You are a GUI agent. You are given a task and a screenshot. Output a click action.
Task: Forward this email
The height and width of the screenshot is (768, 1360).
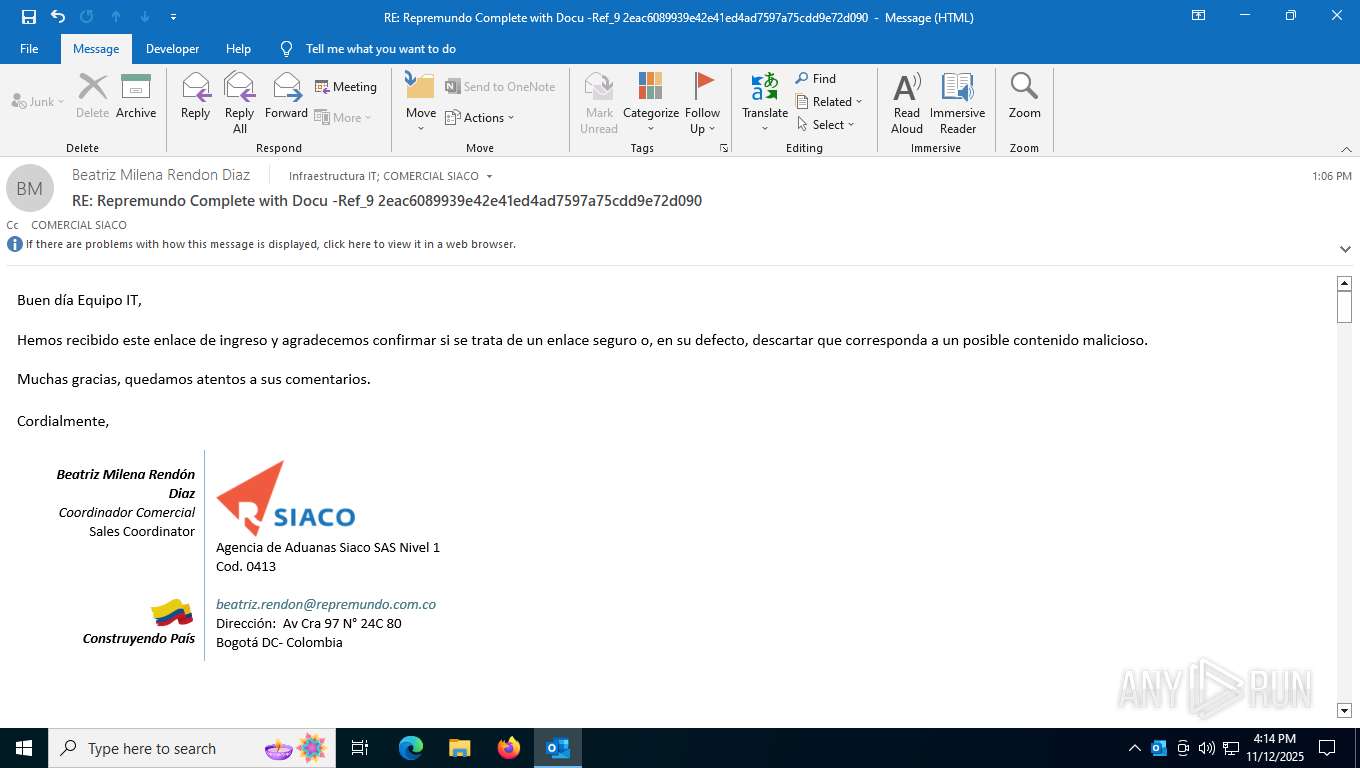(287, 97)
